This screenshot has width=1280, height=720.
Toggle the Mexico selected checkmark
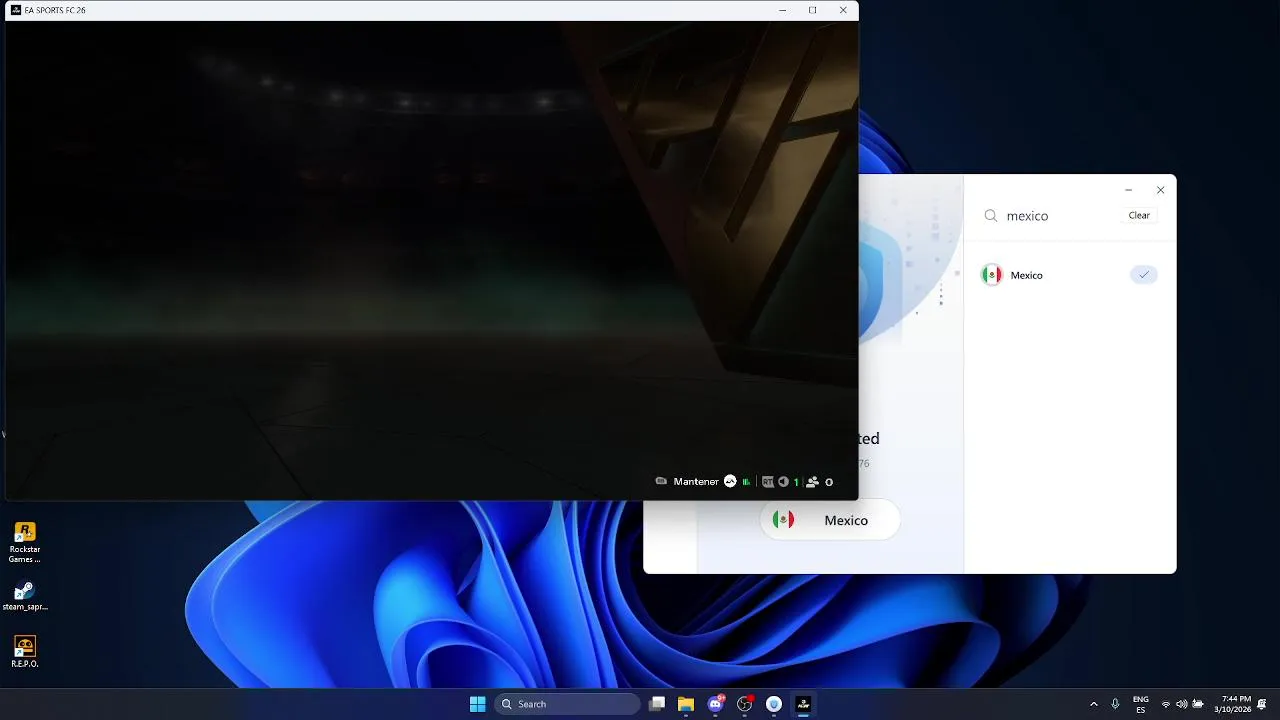1144,275
